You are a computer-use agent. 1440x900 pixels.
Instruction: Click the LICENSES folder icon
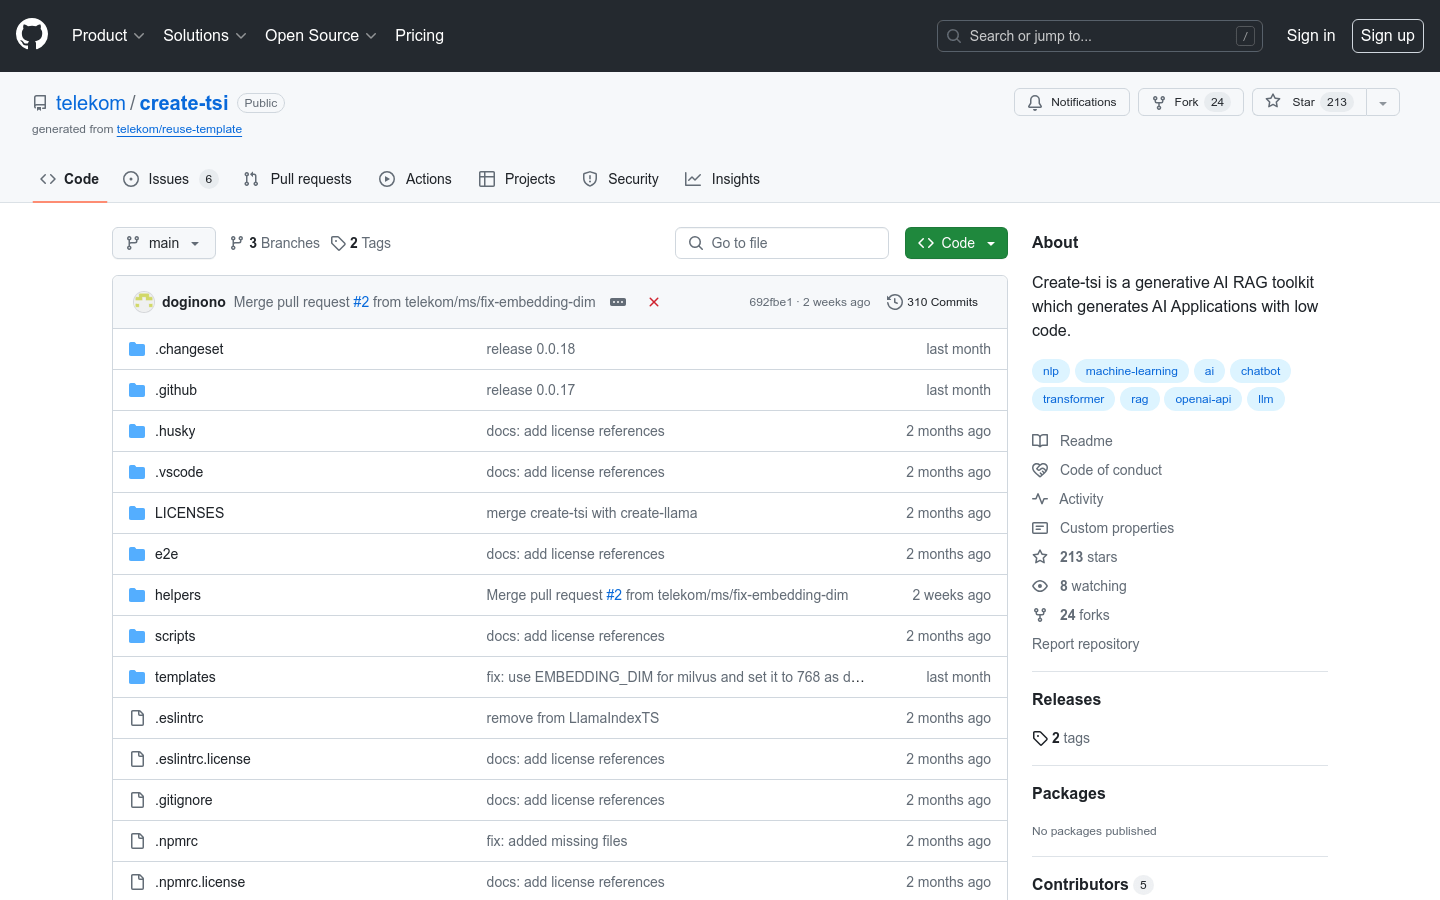click(137, 513)
